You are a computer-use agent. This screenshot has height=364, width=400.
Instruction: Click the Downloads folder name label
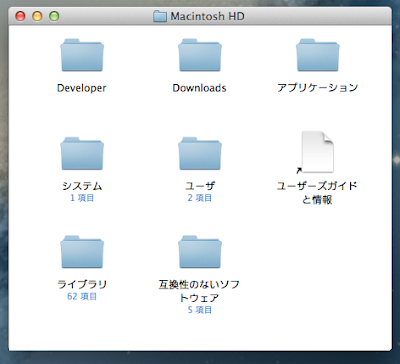[199, 88]
